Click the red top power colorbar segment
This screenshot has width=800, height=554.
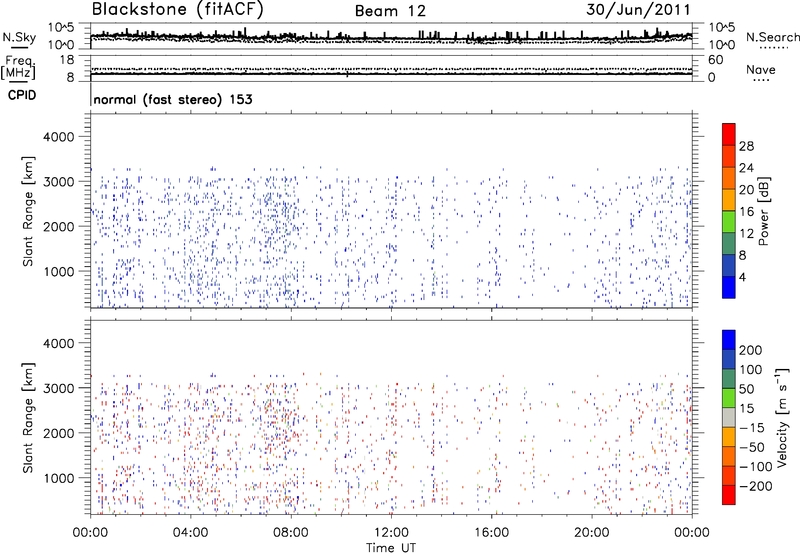tap(729, 134)
